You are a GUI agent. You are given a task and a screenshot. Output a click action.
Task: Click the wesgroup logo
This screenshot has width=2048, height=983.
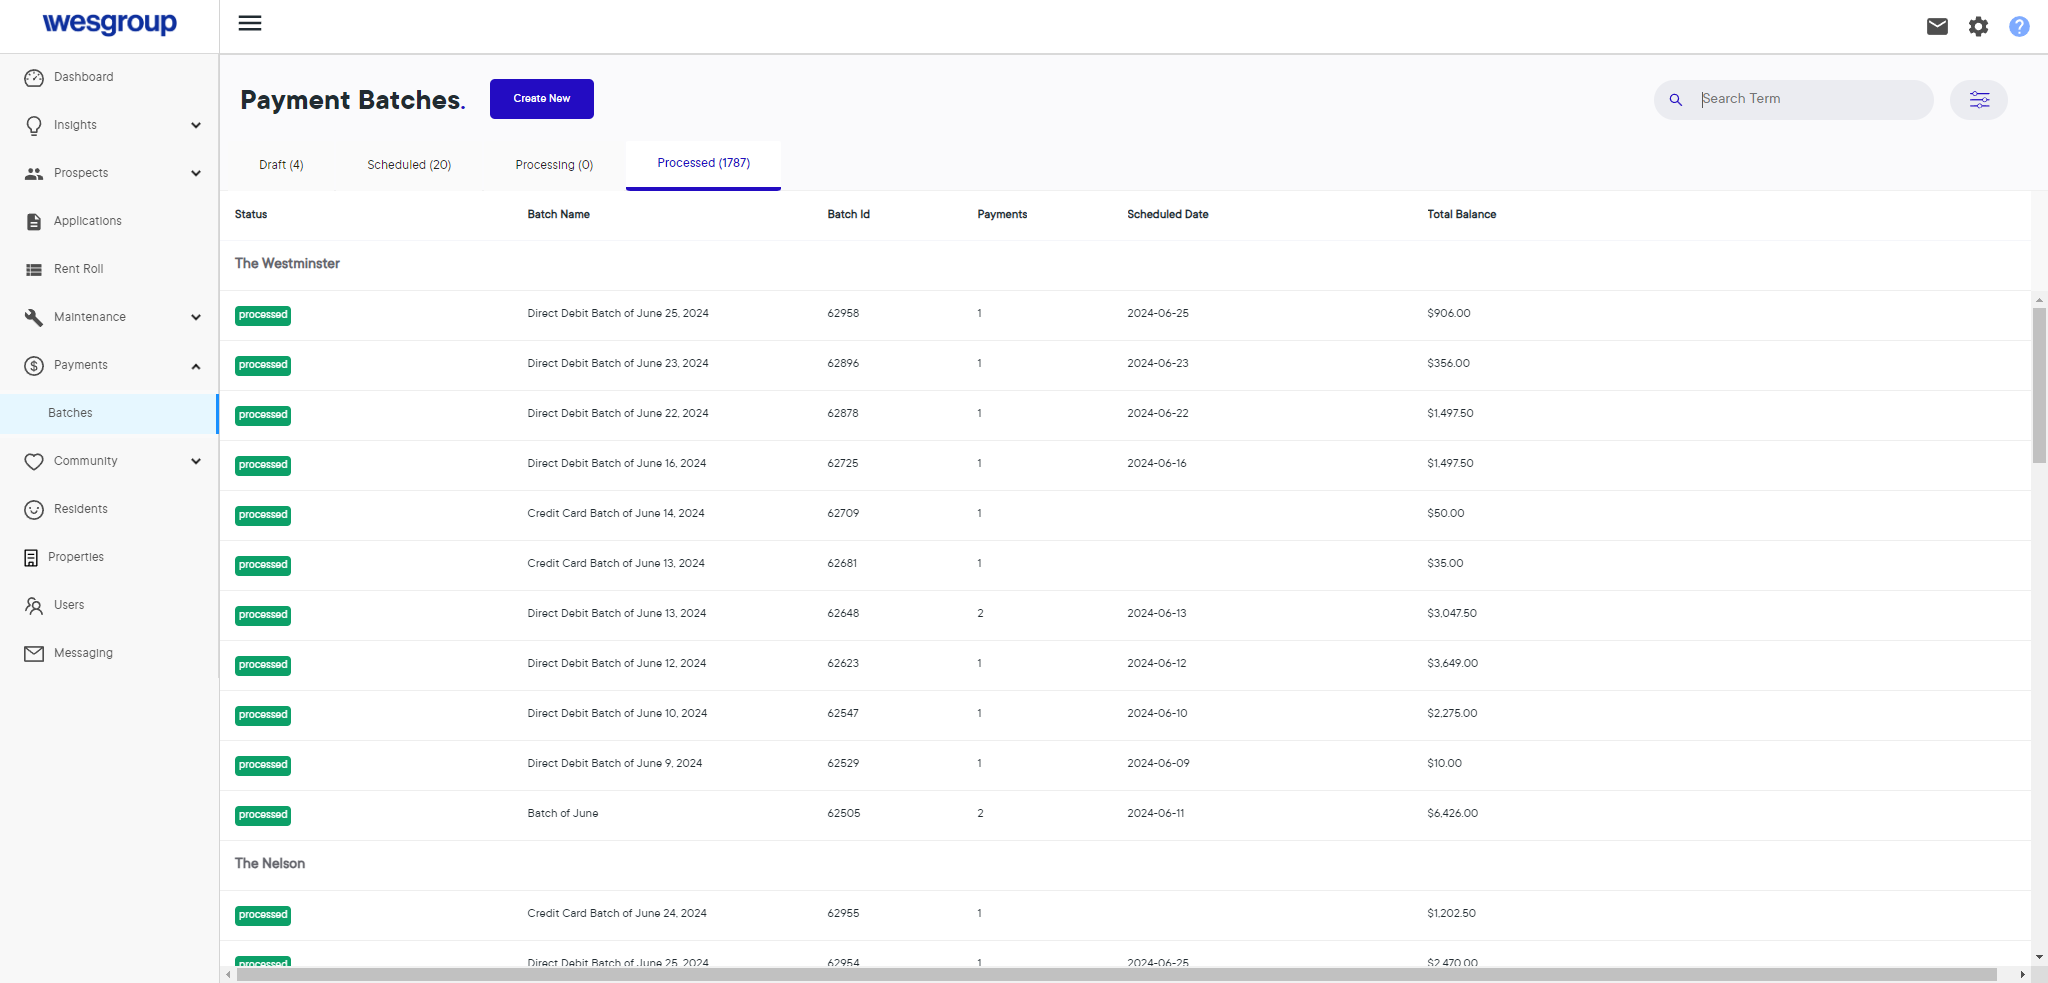[109, 23]
